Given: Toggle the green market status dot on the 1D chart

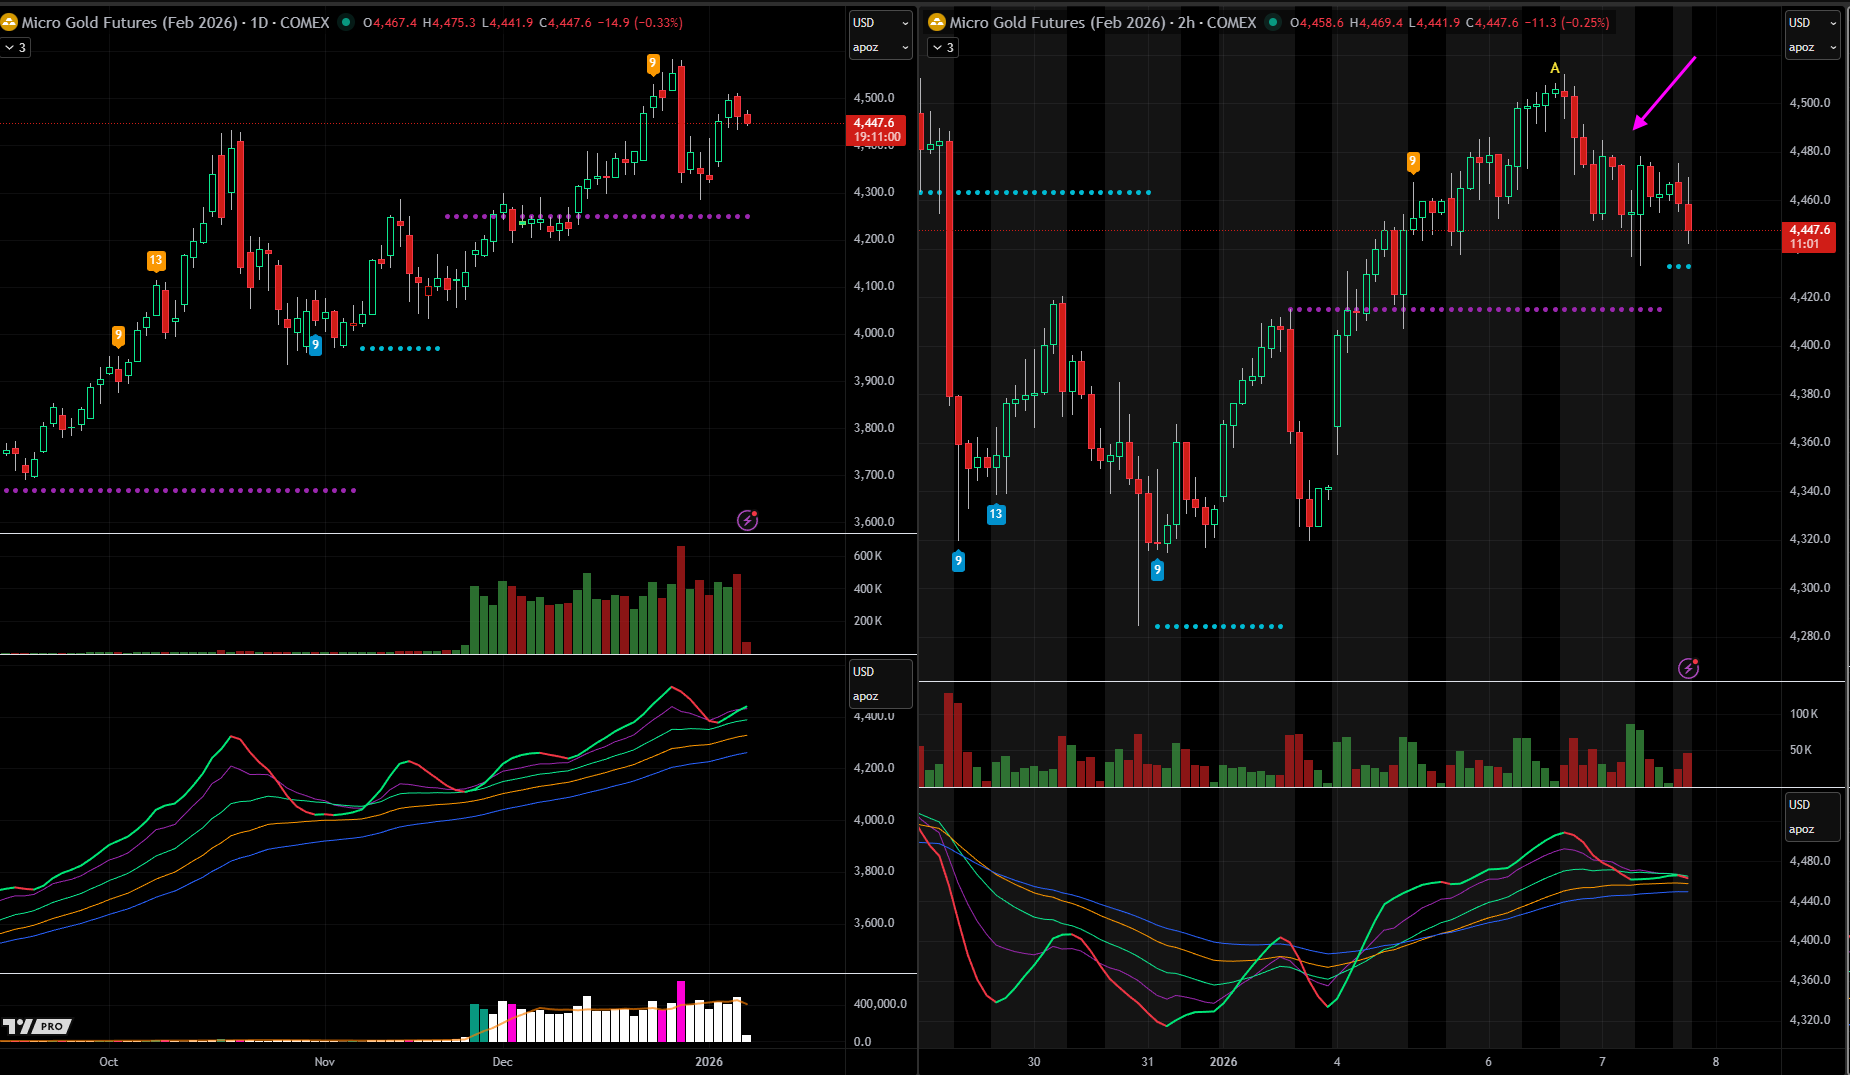Looking at the screenshot, I should (x=346, y=22).
